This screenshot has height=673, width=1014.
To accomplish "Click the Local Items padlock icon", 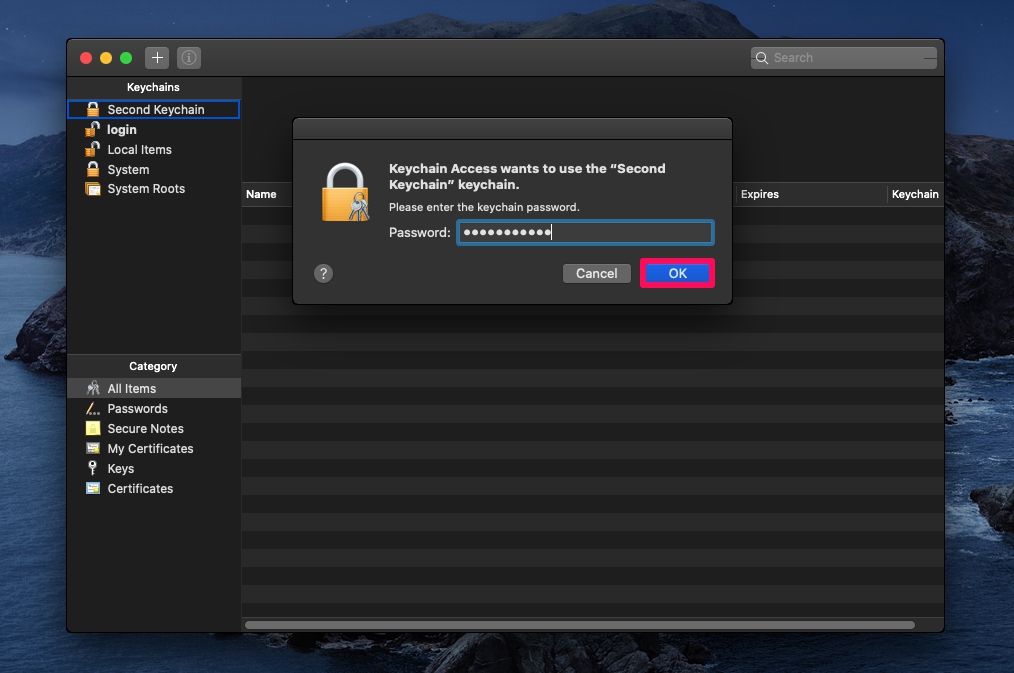I will 92,149.
